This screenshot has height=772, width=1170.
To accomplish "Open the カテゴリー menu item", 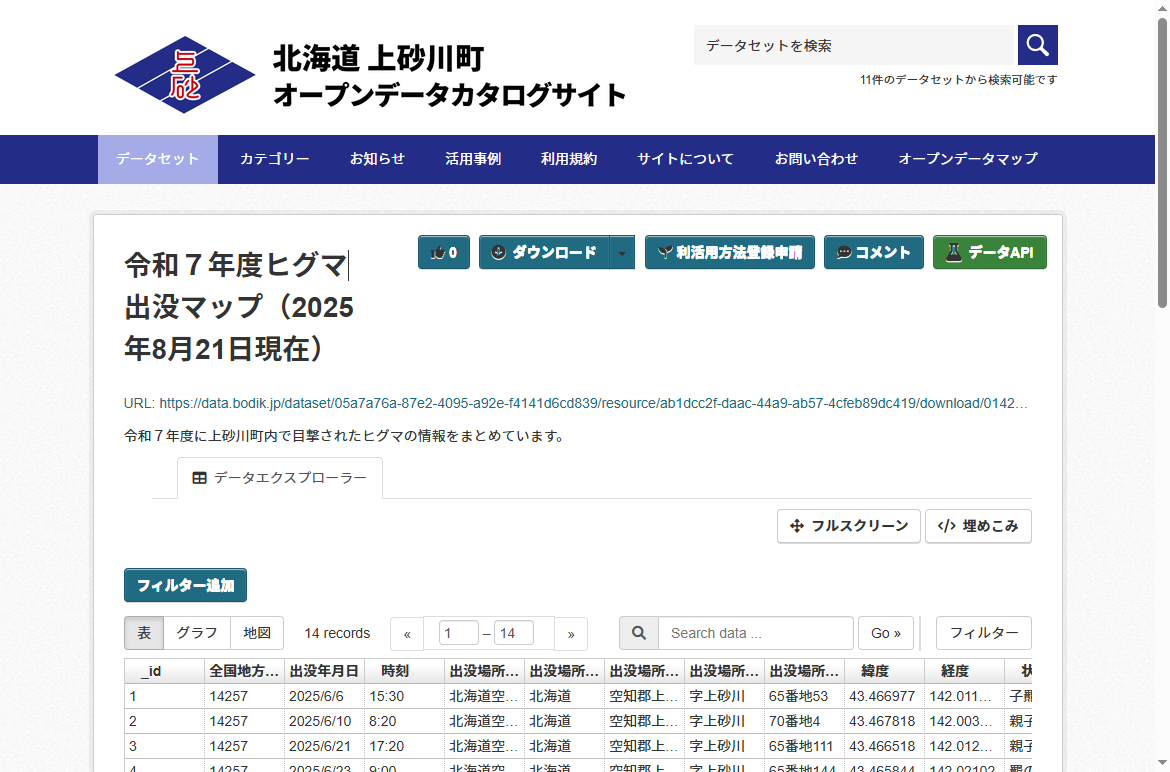I will point(274,159).
